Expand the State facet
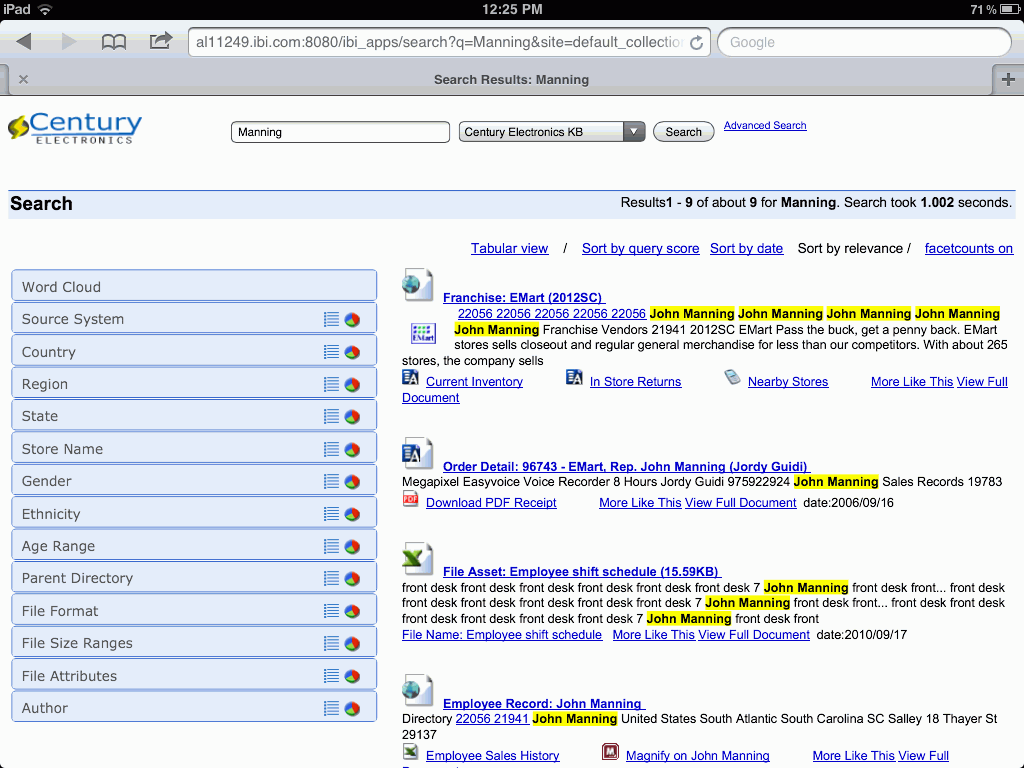Image resolution: width=1024 pixels, height=768 pixels. coord(194,416)
